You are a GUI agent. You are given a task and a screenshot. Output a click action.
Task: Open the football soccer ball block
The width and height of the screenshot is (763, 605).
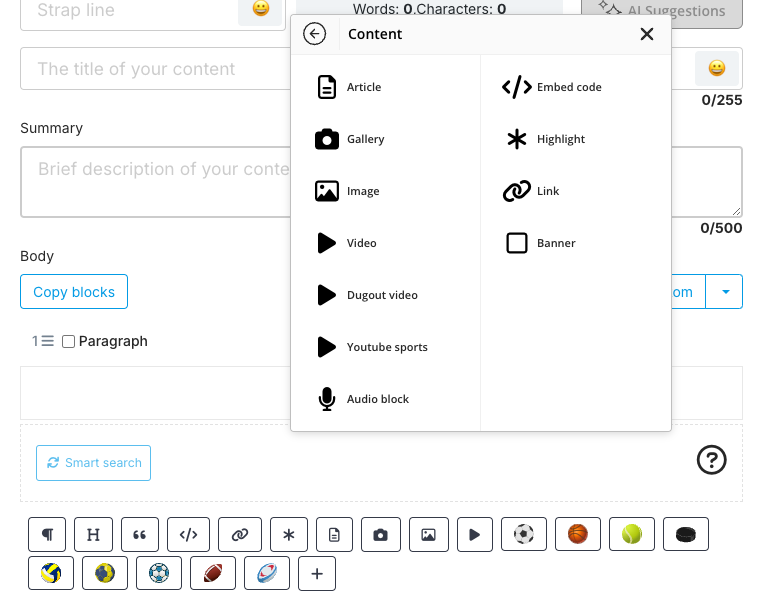tap(524, 534)
